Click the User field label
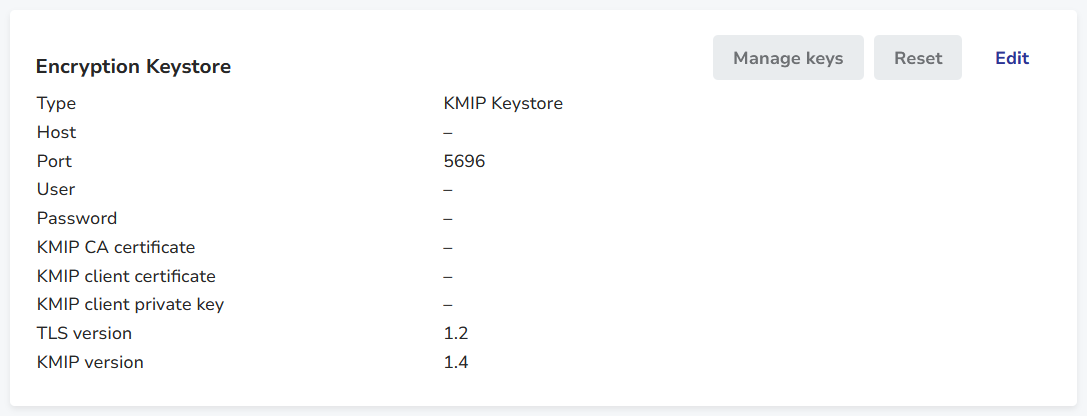 tap(56, 190)
